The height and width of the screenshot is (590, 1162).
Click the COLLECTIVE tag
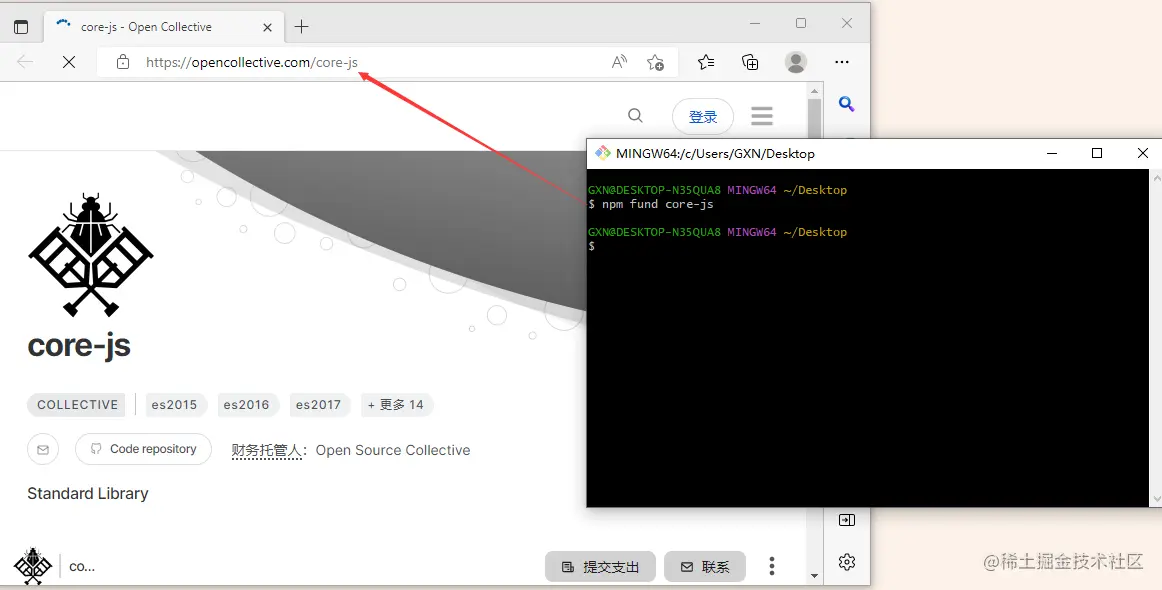tap(77, 405)
